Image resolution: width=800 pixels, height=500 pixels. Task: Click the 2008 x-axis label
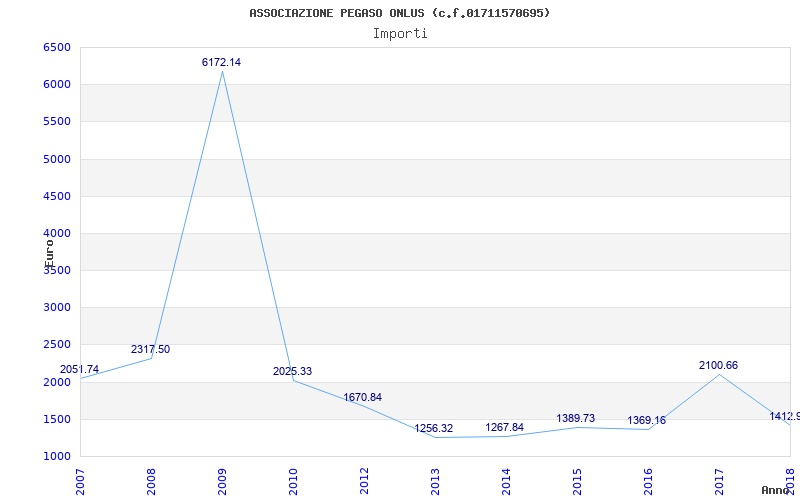click(x=151, y=482)
